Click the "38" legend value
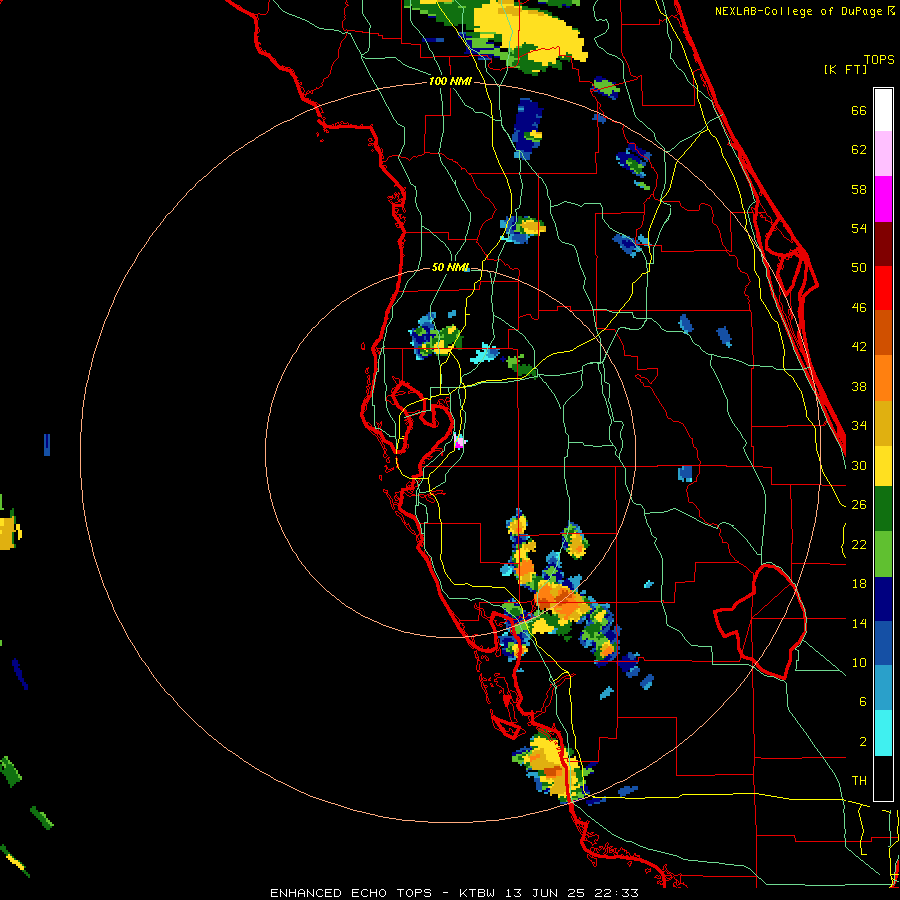 point(859,386)
